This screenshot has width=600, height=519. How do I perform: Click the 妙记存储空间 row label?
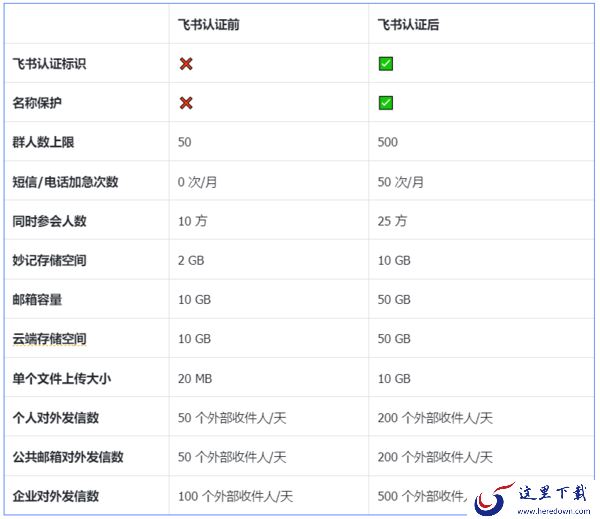(x=49, y=260)
